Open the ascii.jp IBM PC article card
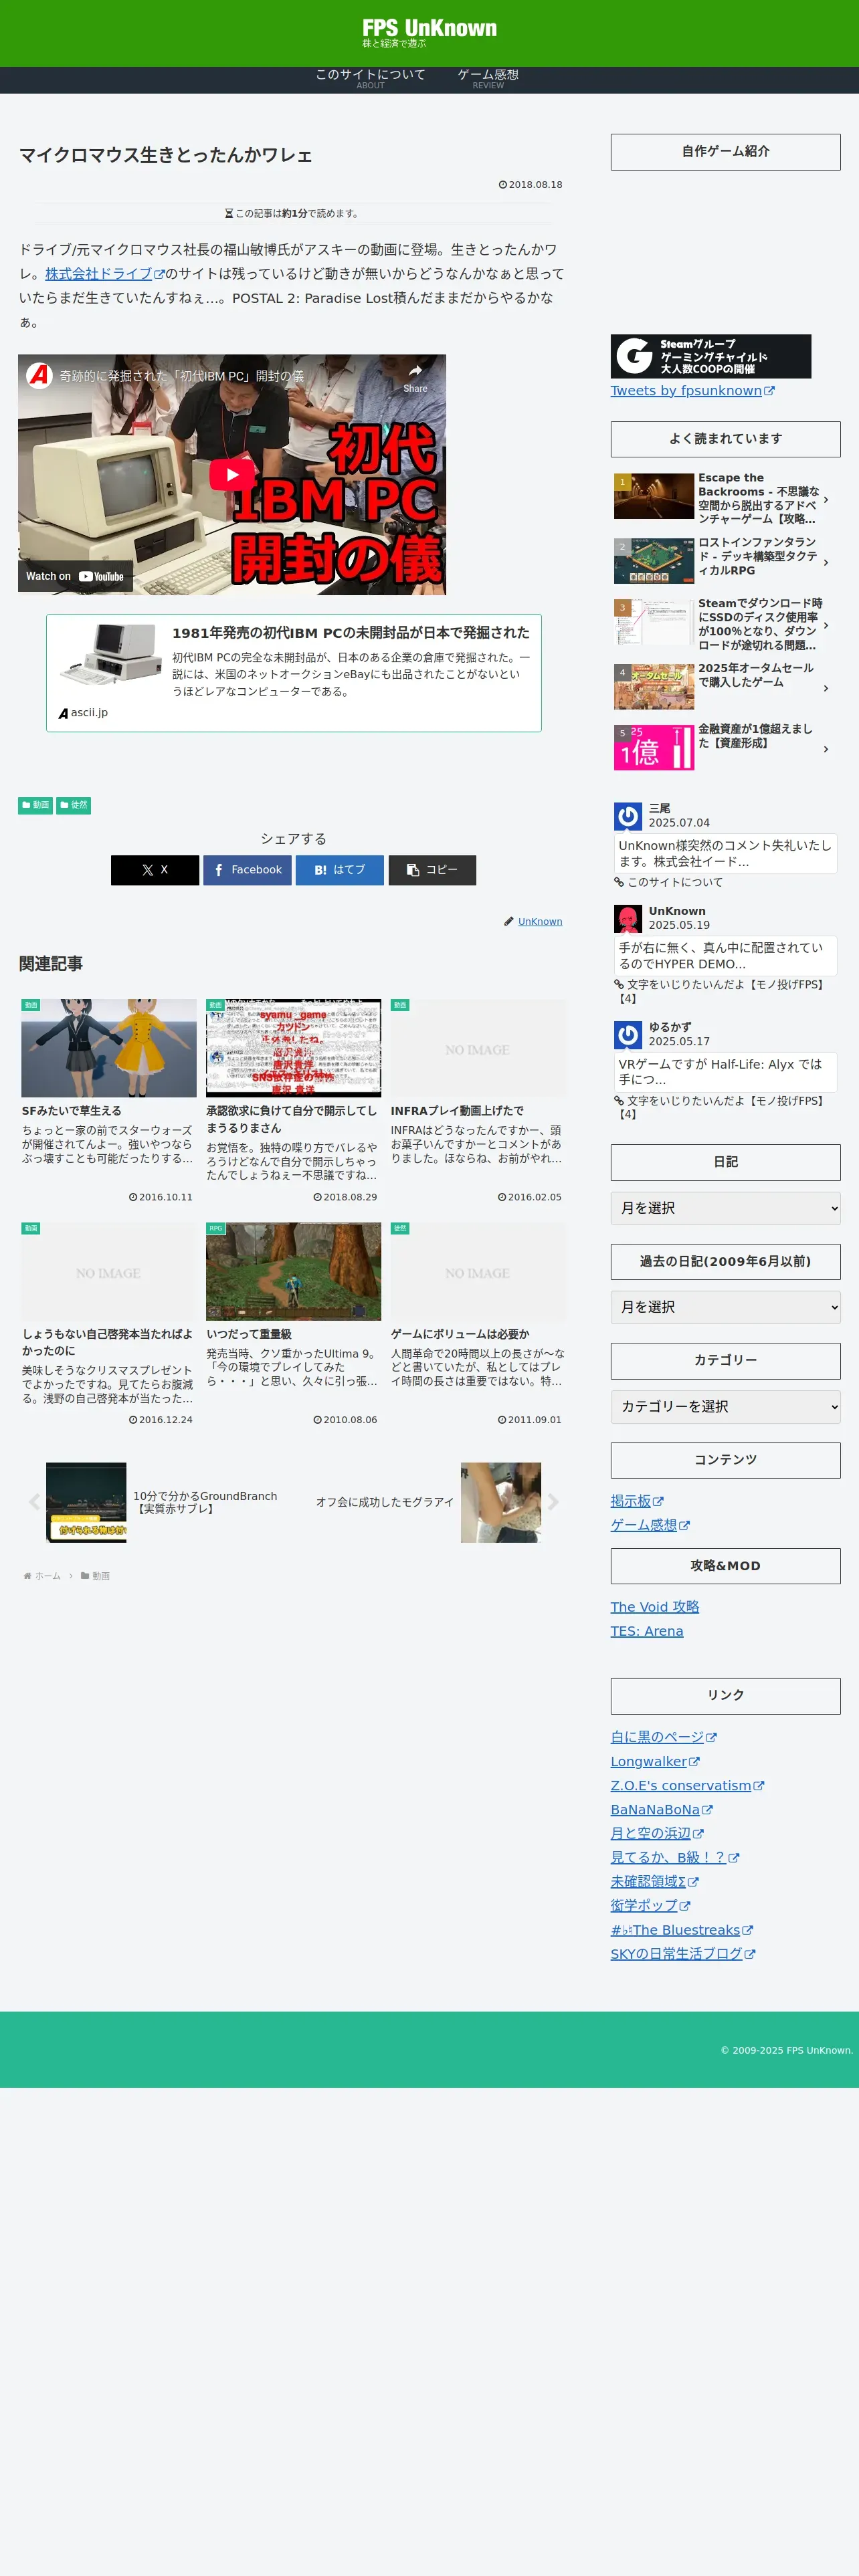The height and width of the screenshot is (2576, 859). [294, 673]
